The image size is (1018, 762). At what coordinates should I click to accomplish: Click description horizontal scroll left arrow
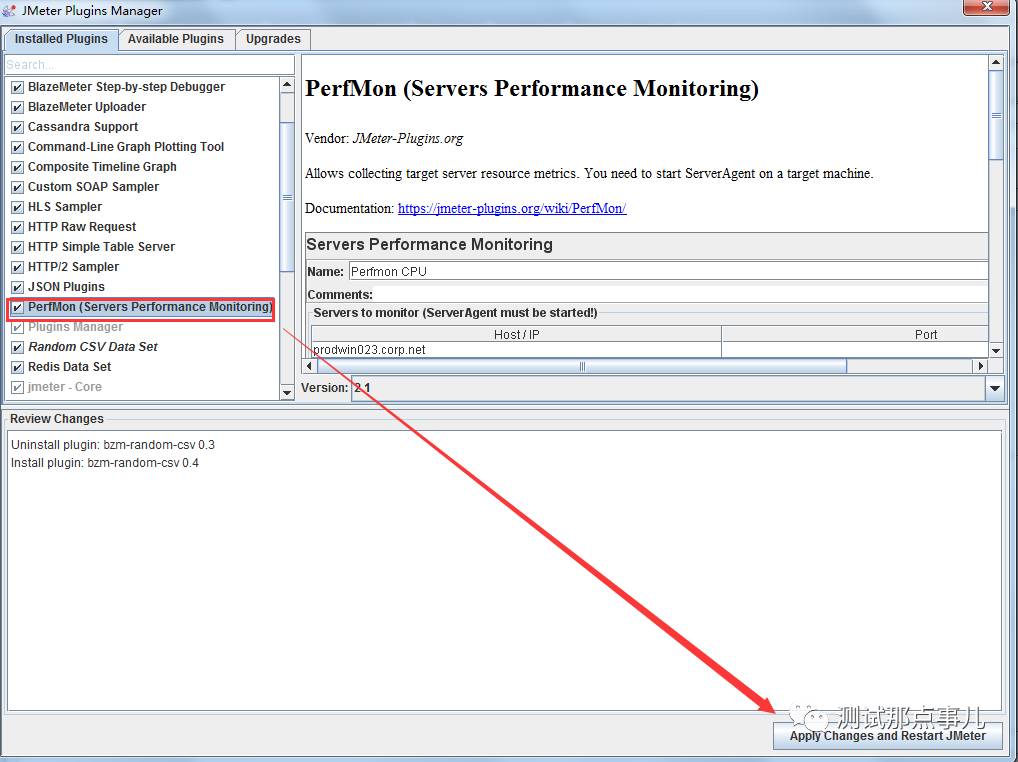coord(310,366)
